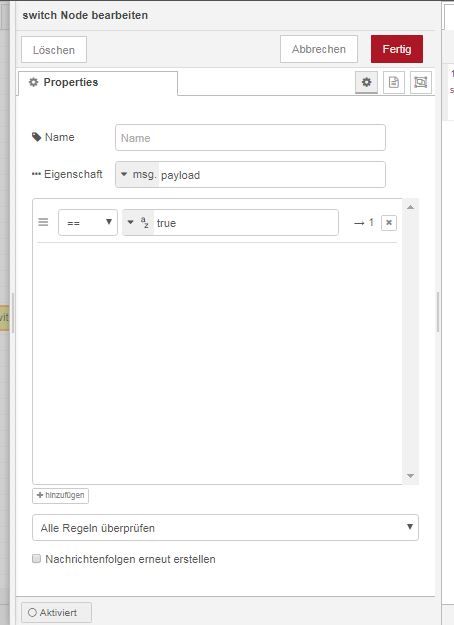Open node properties gear icon
Screen dimensions: 454x625
tap(366, 83)
